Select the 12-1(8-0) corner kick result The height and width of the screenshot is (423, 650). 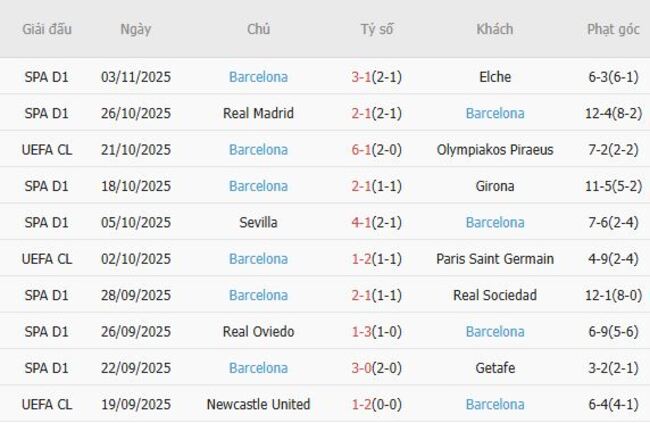tap(613, 295)
